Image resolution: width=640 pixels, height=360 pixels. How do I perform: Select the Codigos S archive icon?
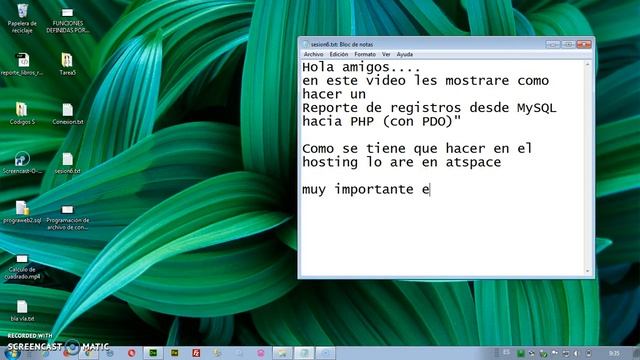pyautogui.click(x=22, y=113)
